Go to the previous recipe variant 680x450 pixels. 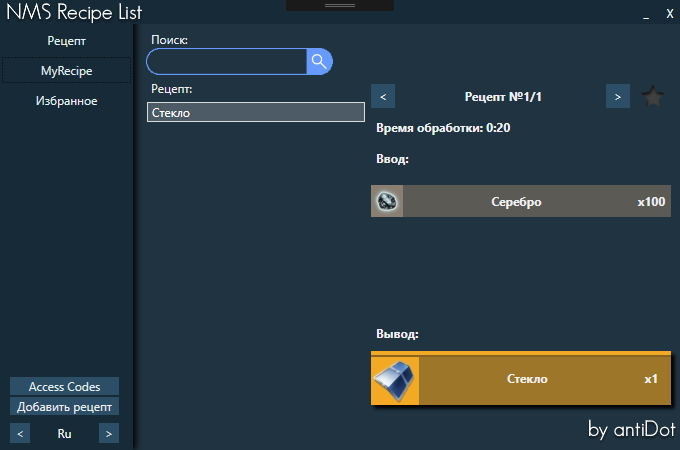point(383,96)
